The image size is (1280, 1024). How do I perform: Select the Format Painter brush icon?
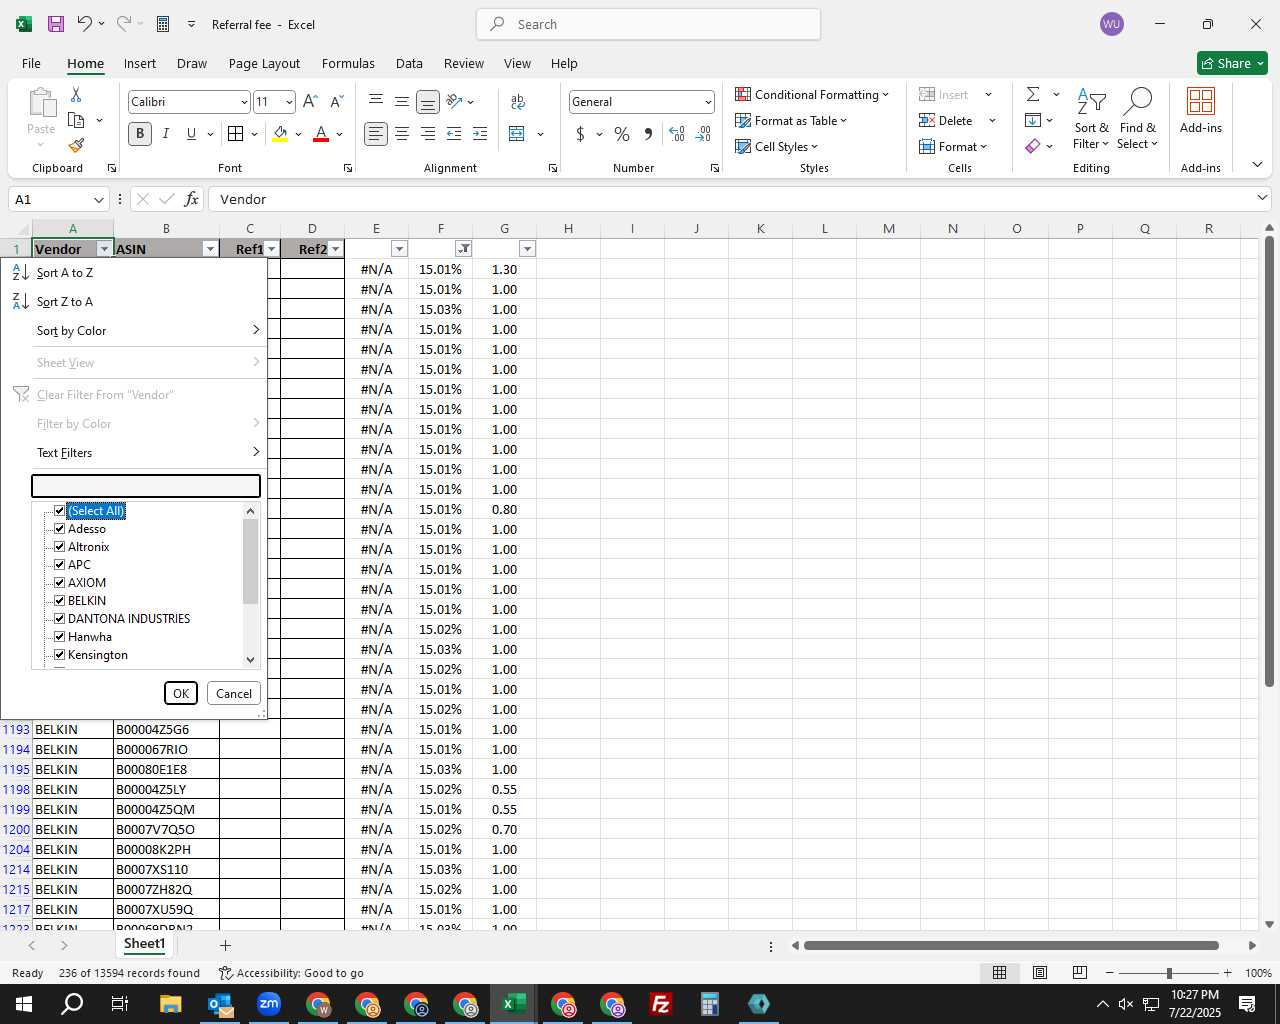pos(76,145)
